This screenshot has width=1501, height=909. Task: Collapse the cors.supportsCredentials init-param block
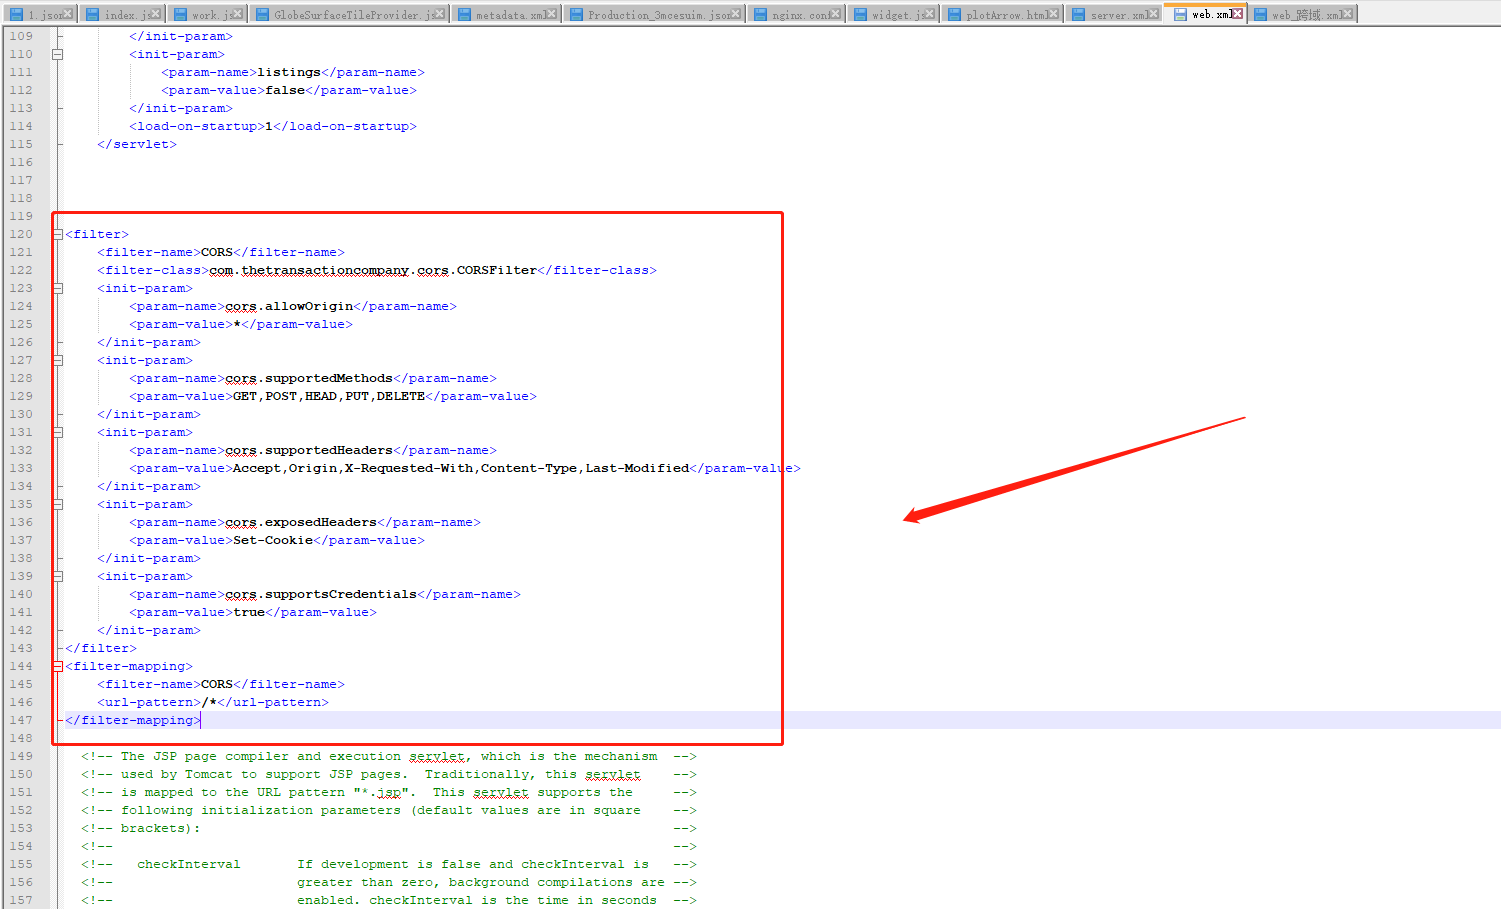click(57, 575)
